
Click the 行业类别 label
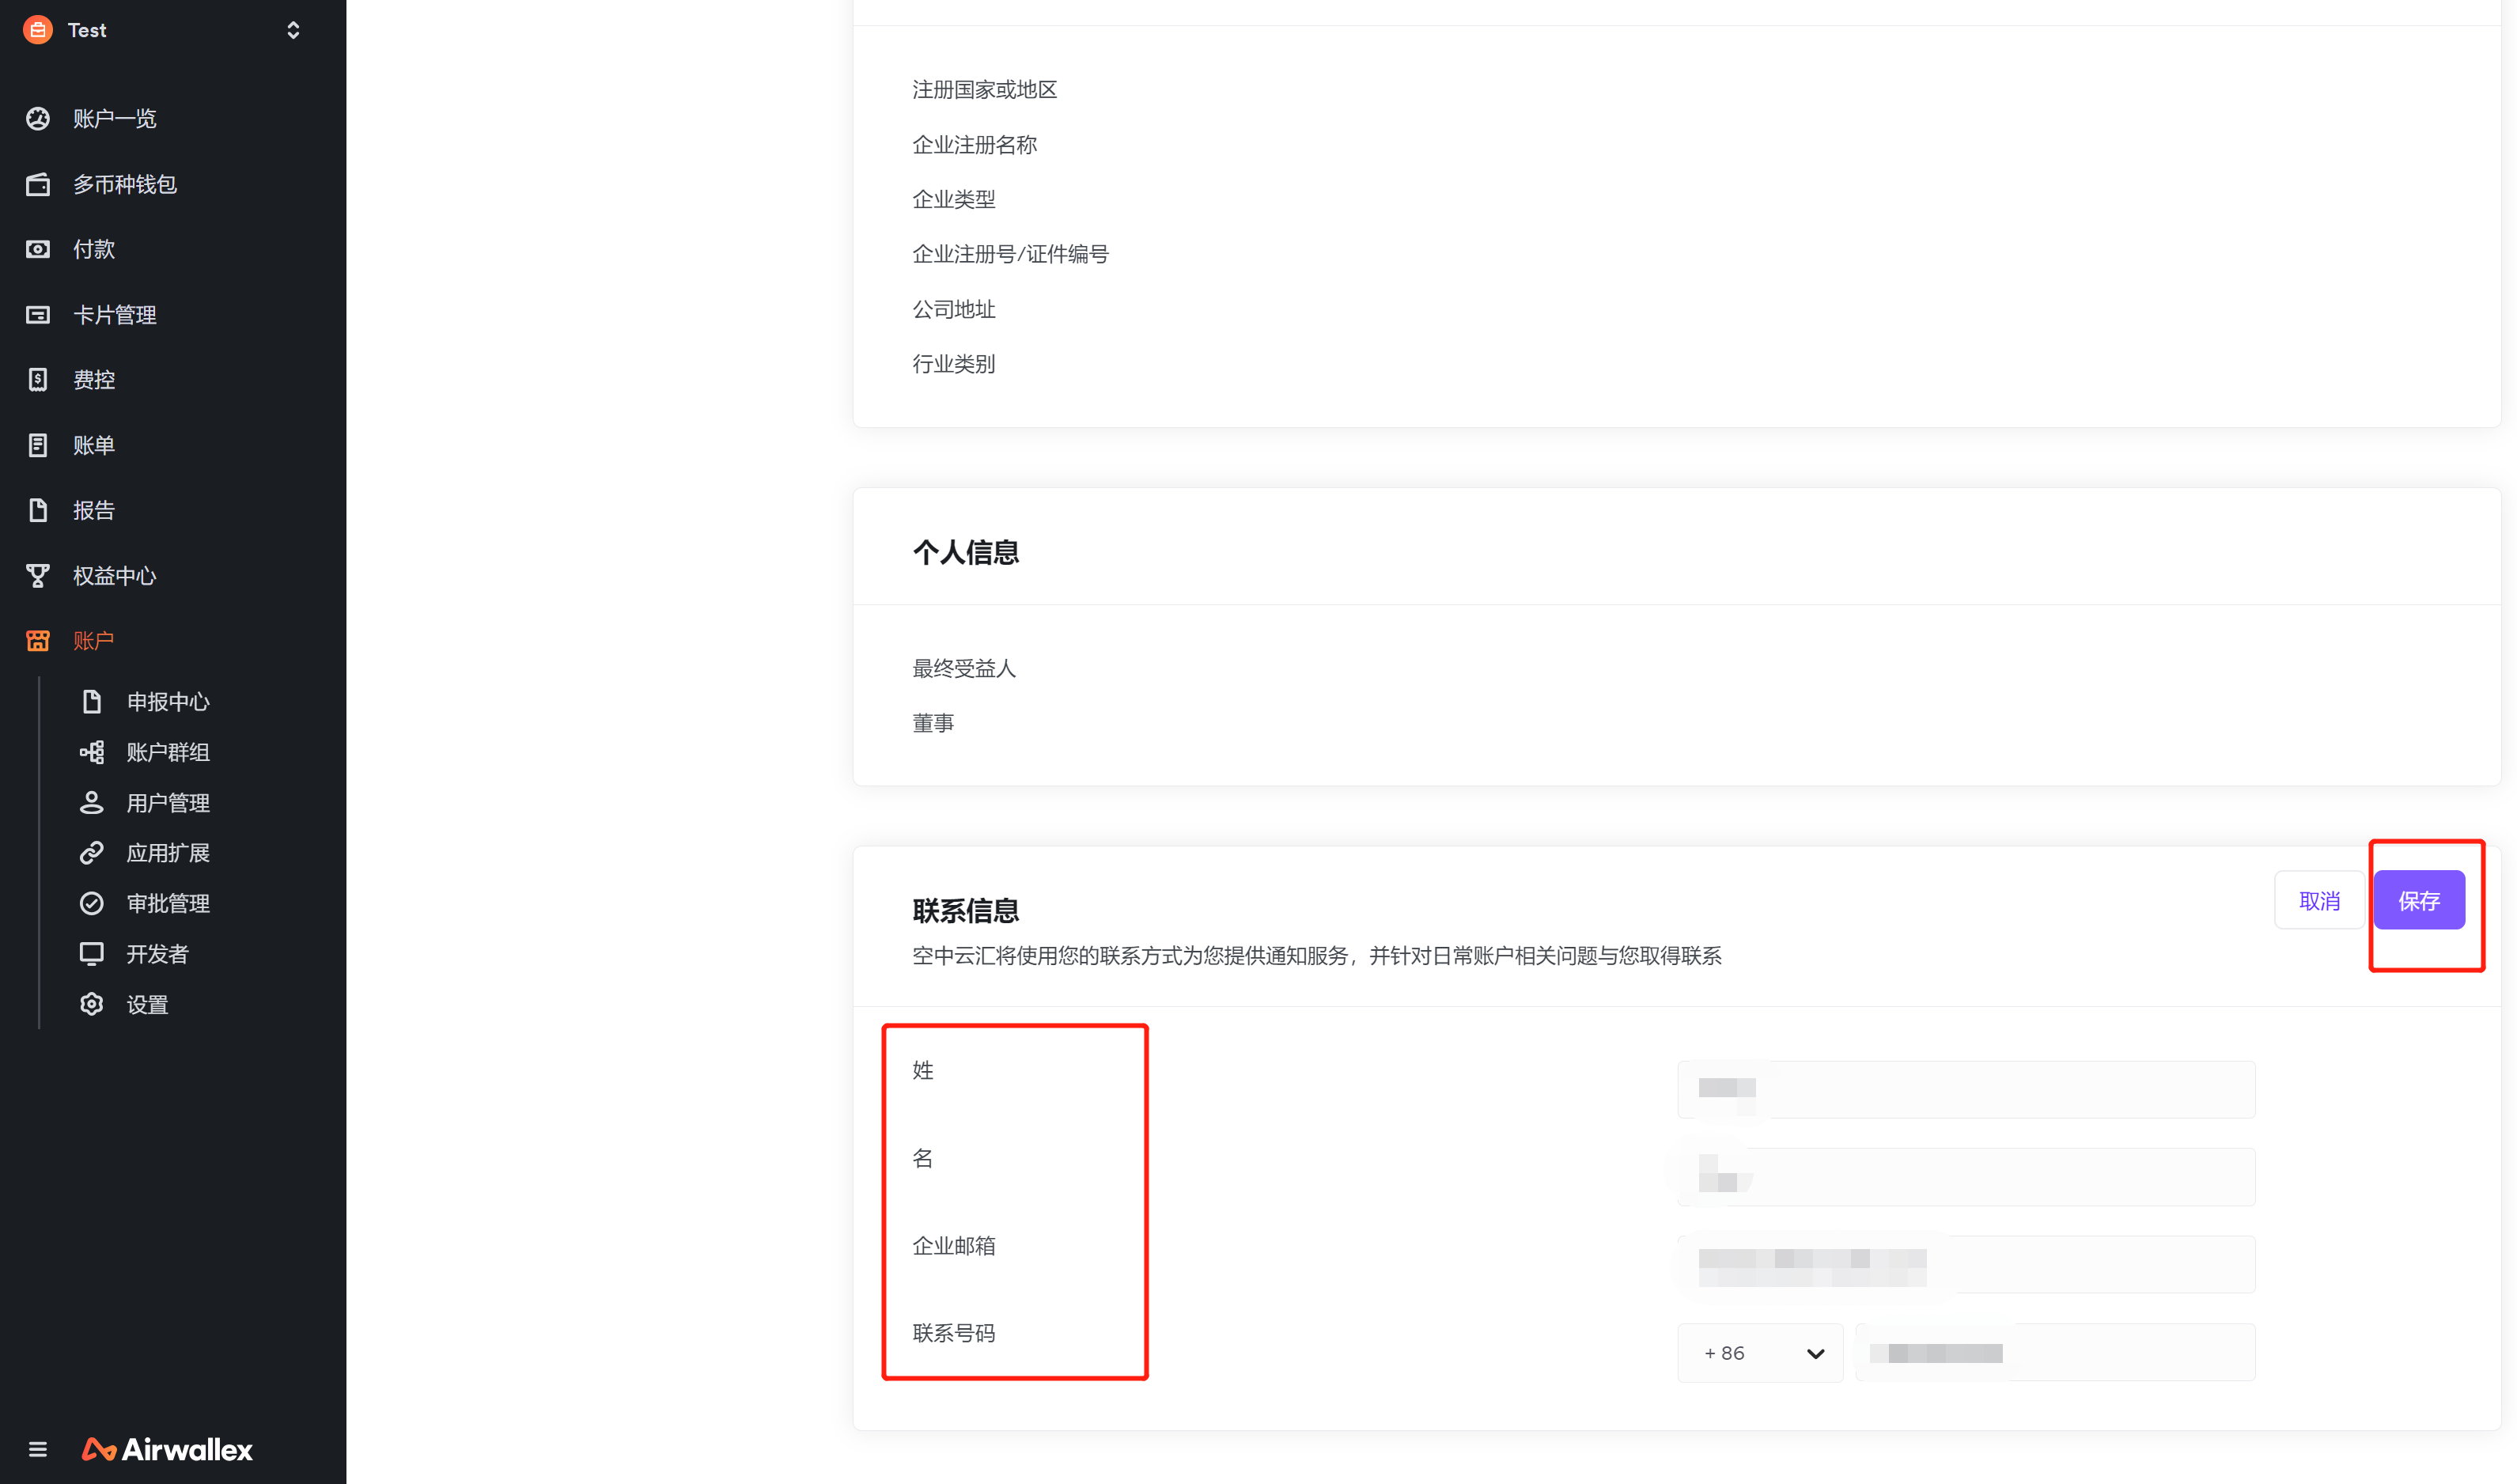pyautogui.click(x=953, y=364)
